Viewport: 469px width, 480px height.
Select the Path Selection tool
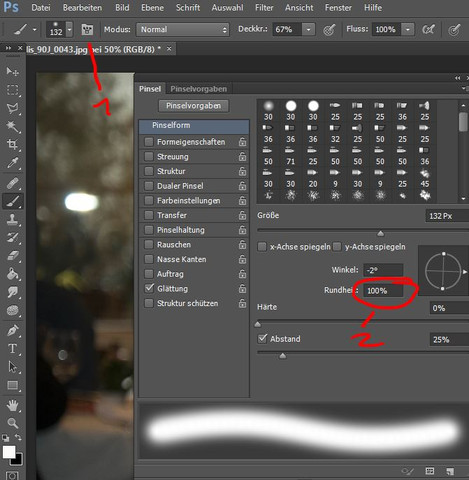click(12, 367)
